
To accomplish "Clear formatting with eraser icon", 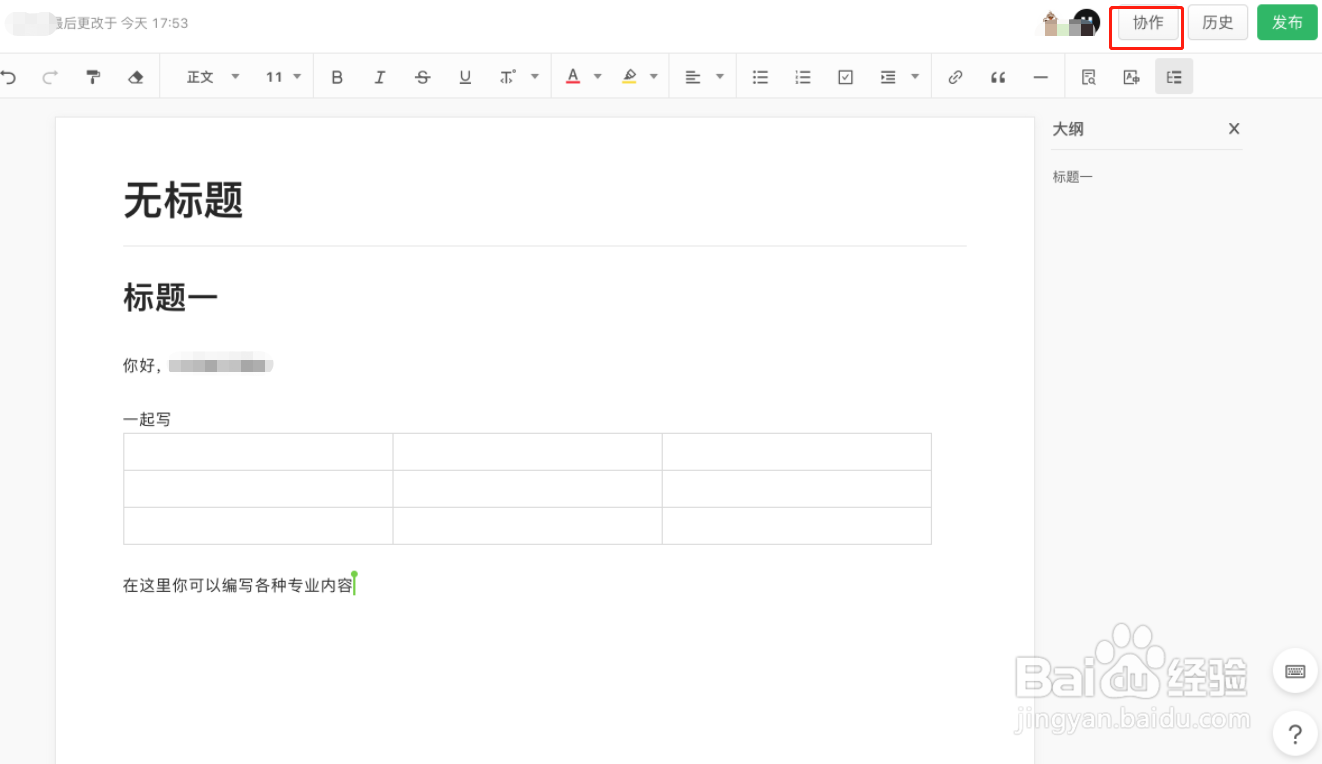I will [x=137, y=77].
